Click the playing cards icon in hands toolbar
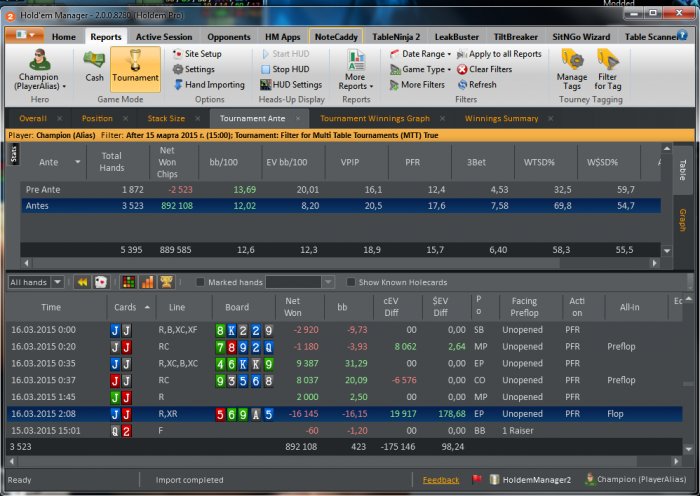 [101, 282]
